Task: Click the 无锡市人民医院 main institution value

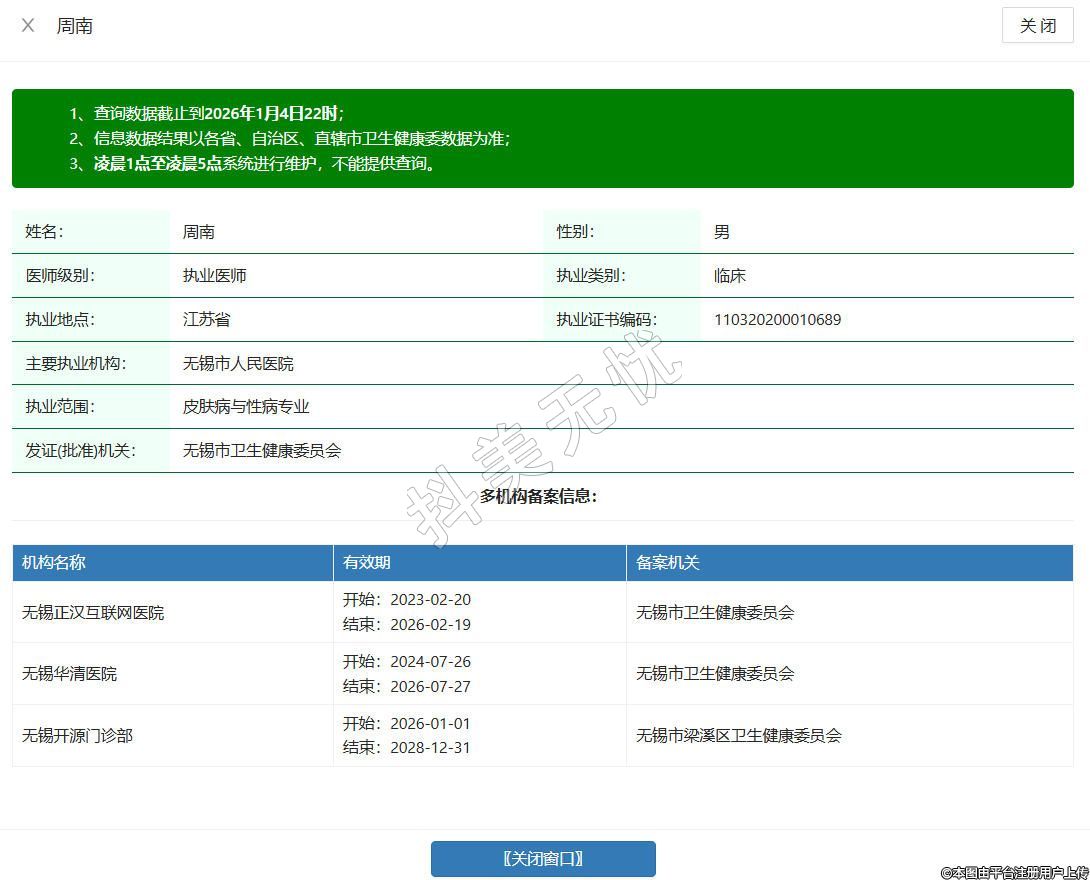Action: (x=238, y=364)
